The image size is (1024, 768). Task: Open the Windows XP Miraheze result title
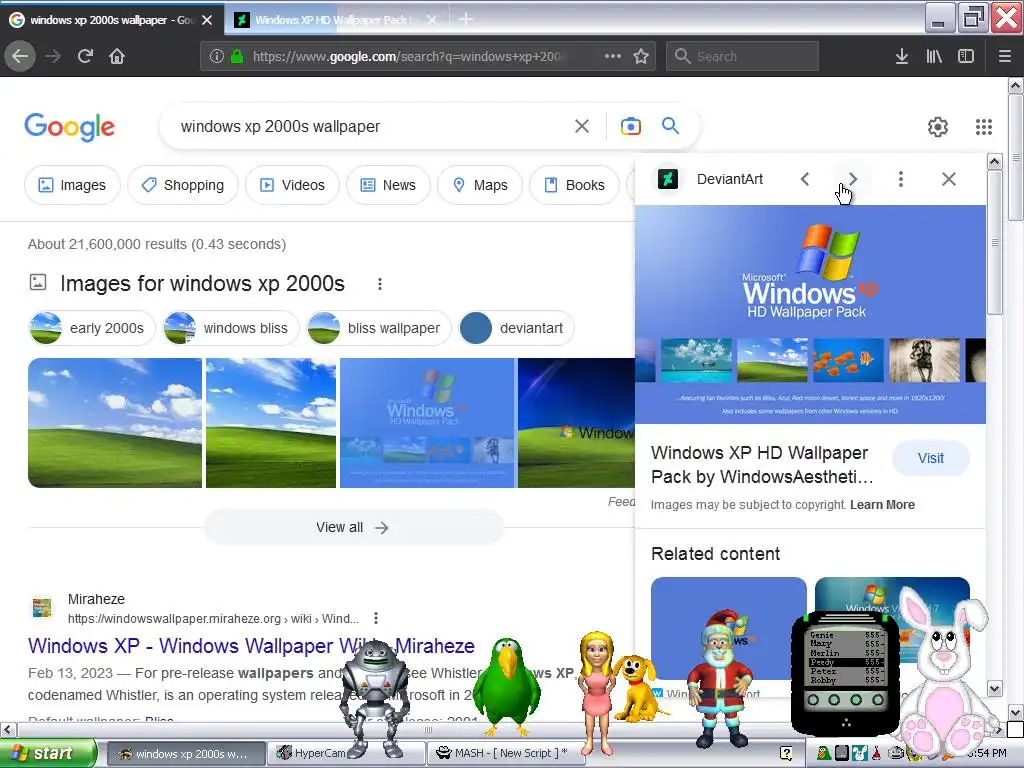(251, 646)
